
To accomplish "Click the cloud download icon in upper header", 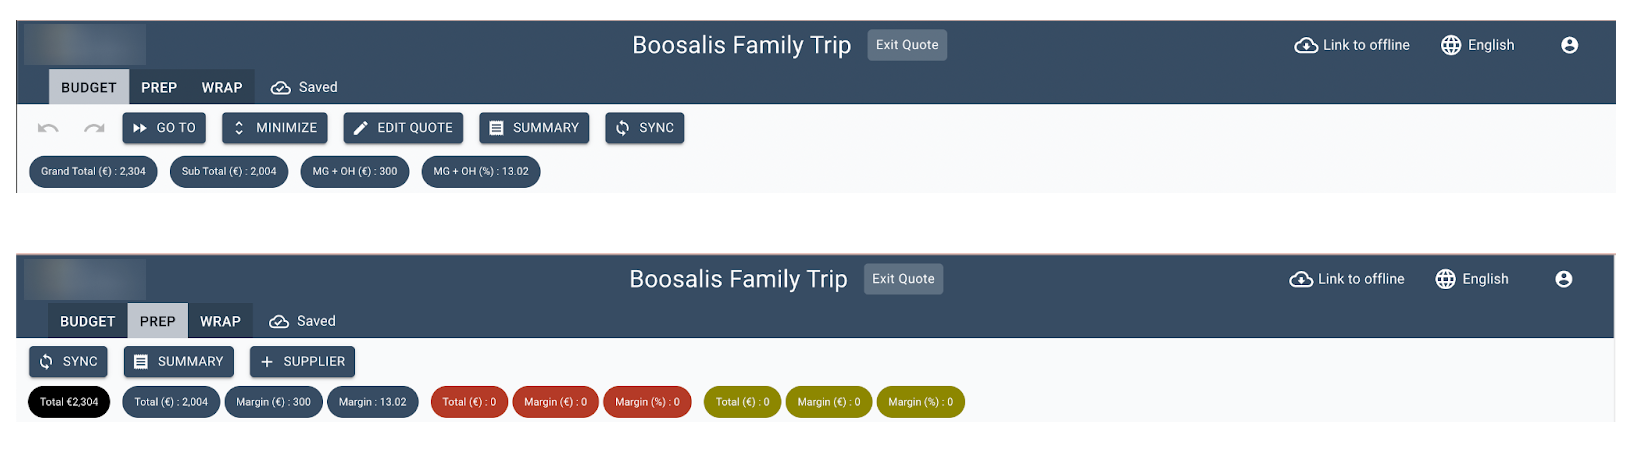I will (x=1306, y=45).
